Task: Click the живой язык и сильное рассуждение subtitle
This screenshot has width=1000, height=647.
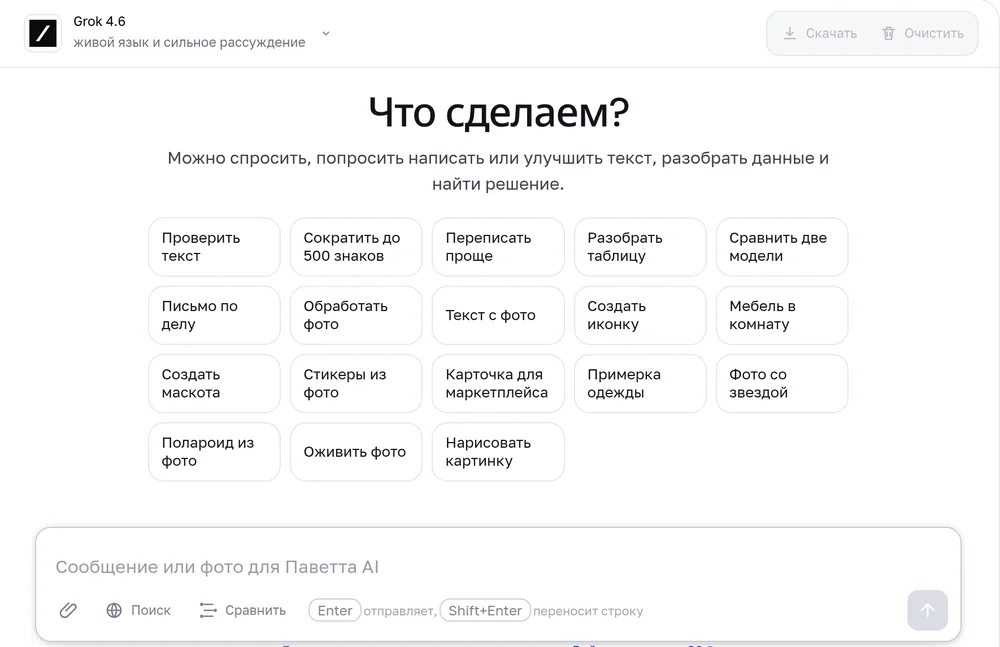Action: [189, 42]
